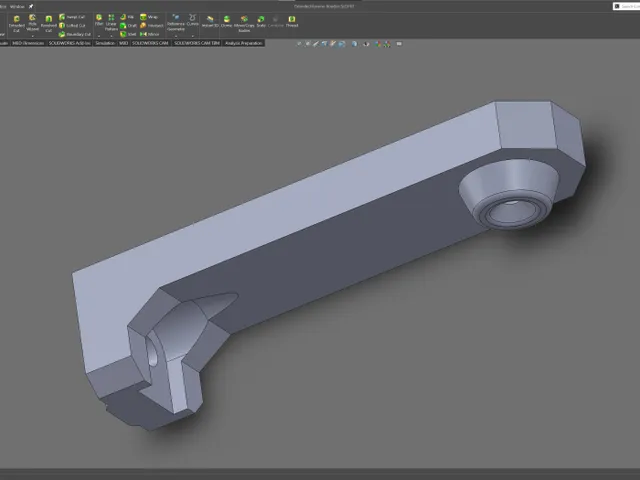Expand the Hole Wizard dropdown arrow
Screen dimensions: 640x480
[x=33, y=36]
